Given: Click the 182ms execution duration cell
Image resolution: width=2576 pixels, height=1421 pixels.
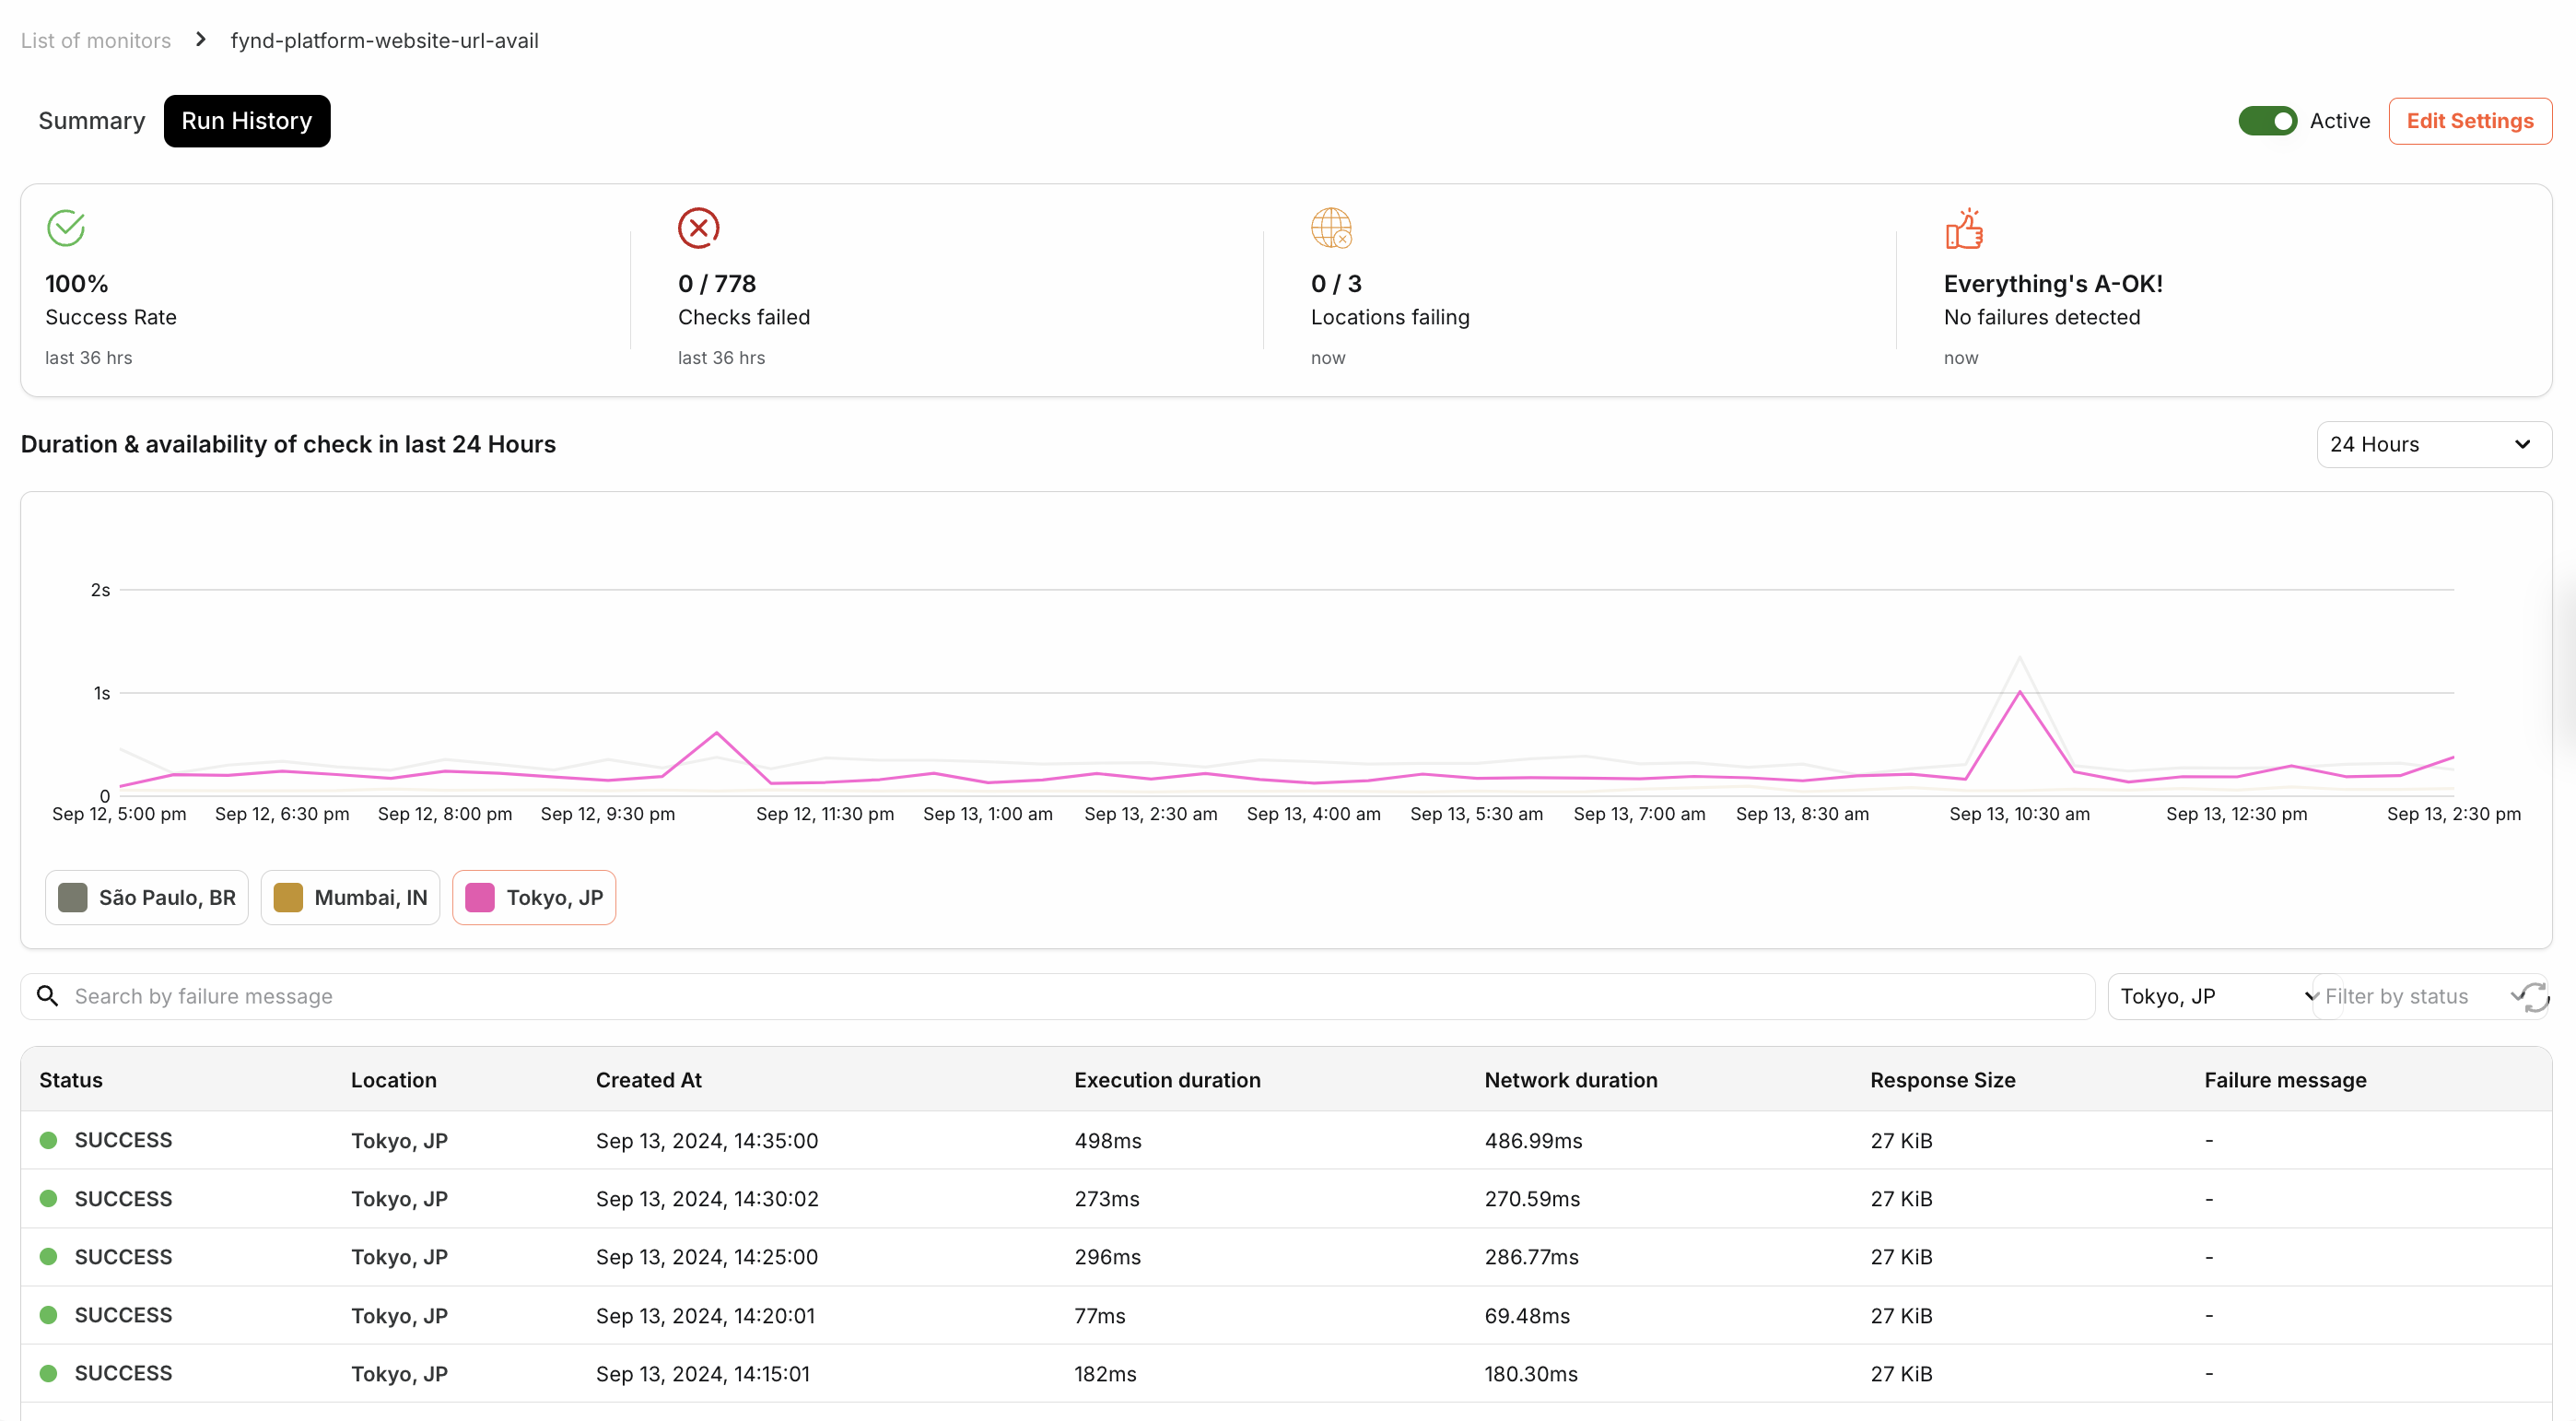Looking at the screenshot, I should (x=1106, y=1374).
